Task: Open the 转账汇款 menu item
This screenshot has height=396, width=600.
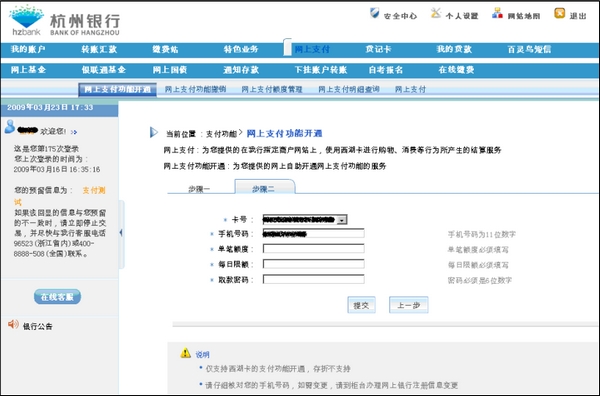Action: pos(99,49)
